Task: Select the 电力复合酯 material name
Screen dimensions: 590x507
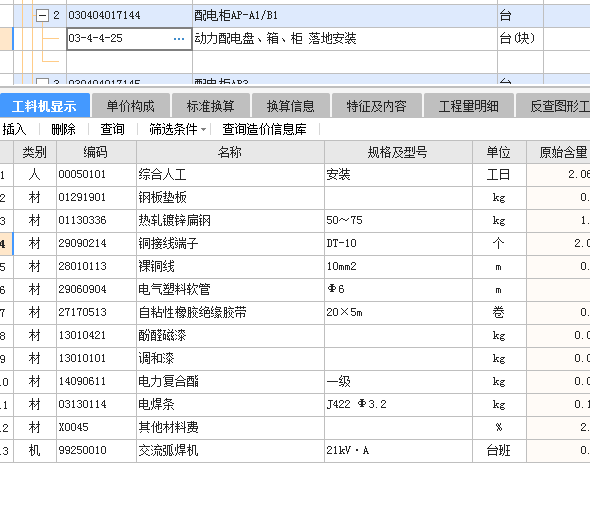Action: 230,382
